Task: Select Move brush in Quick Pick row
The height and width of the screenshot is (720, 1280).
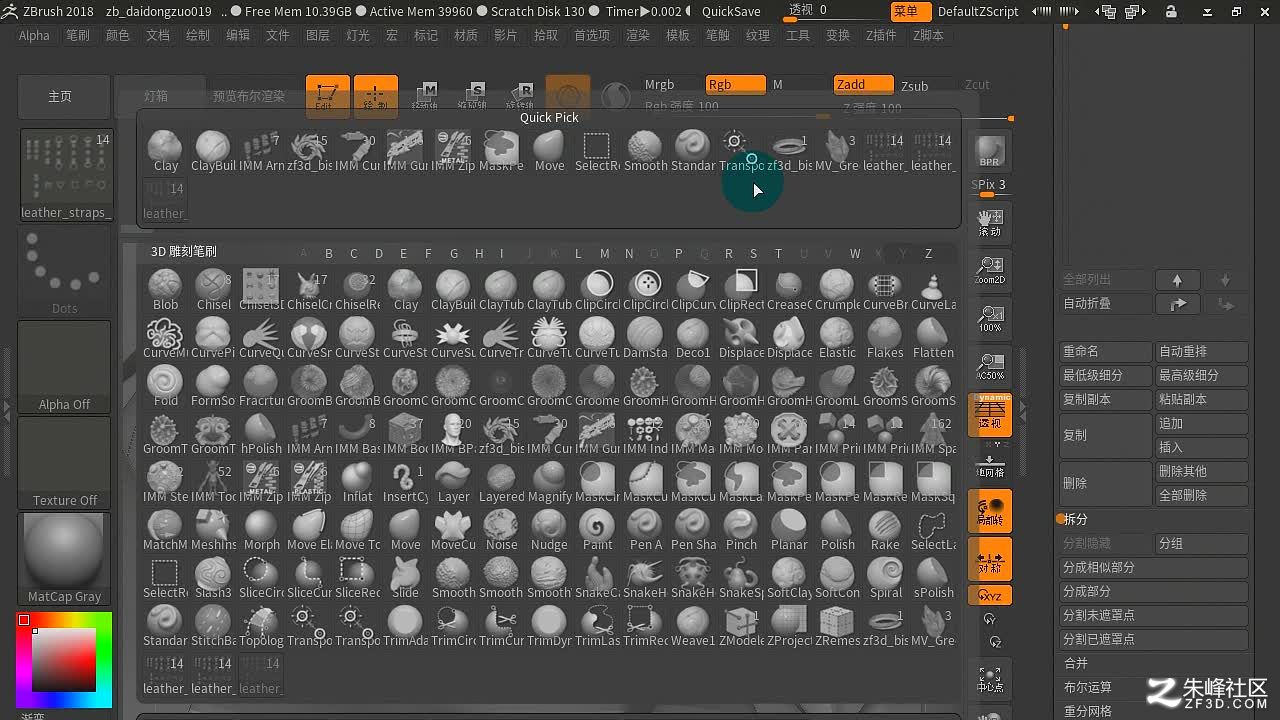Action: click(x=549, y=151)
